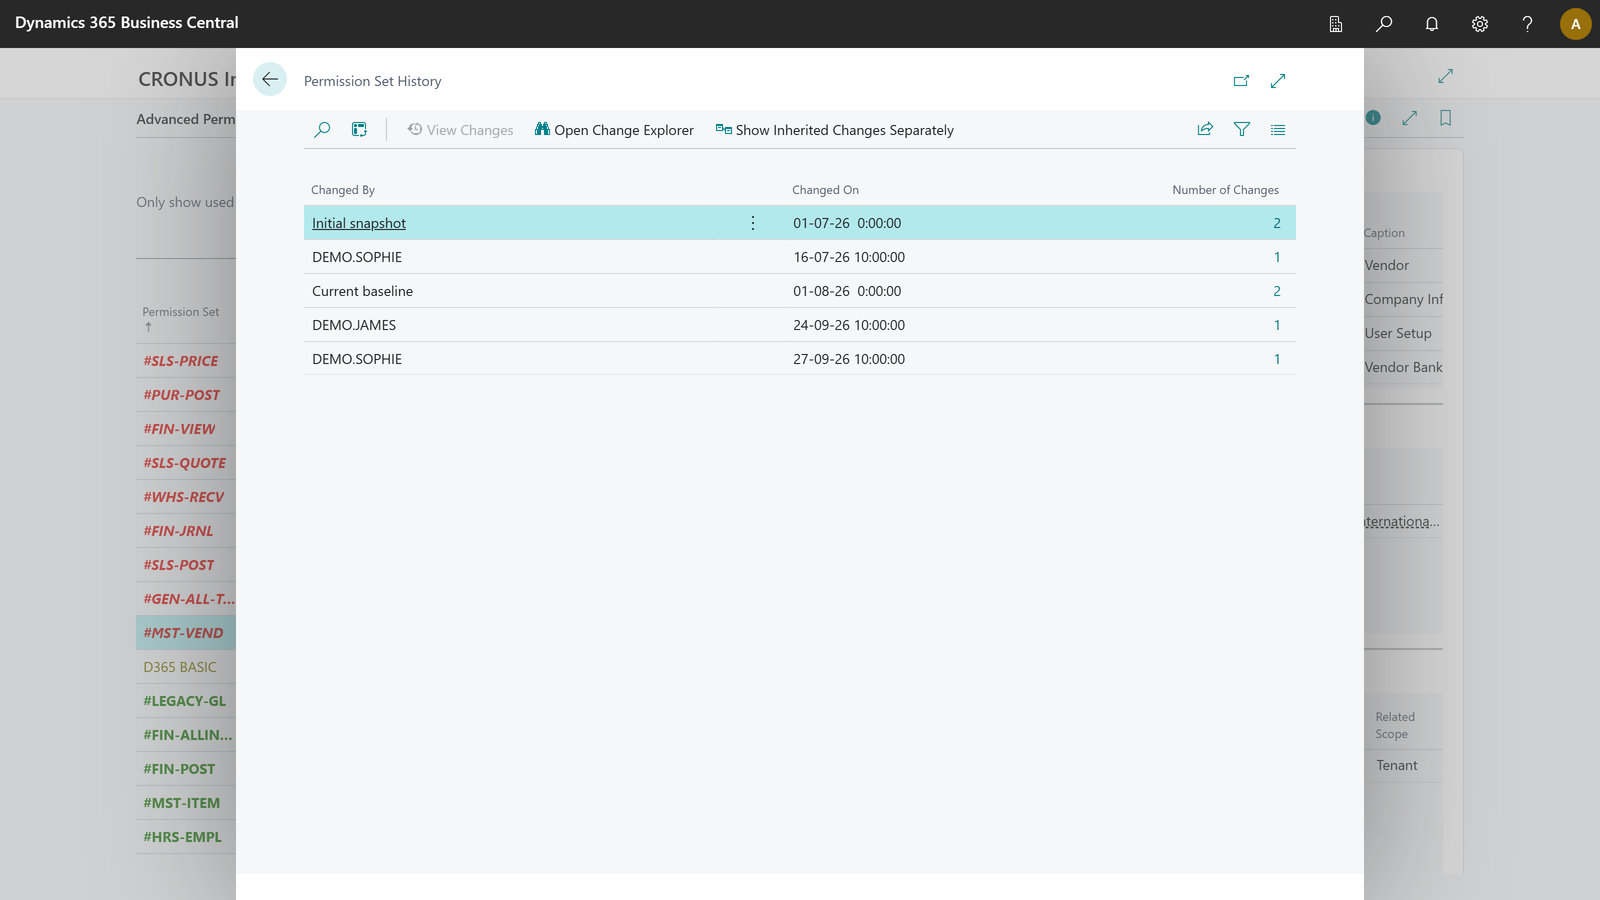Image resolution: width=1600 pixels, height=900 pixels.
Task: Open the Help question mark
Action: (x=1527, y=24)
